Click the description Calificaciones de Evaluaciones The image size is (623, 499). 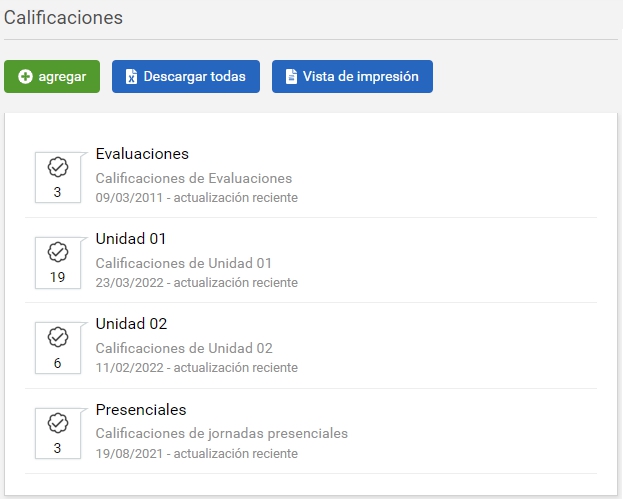(x=194, y=178)
